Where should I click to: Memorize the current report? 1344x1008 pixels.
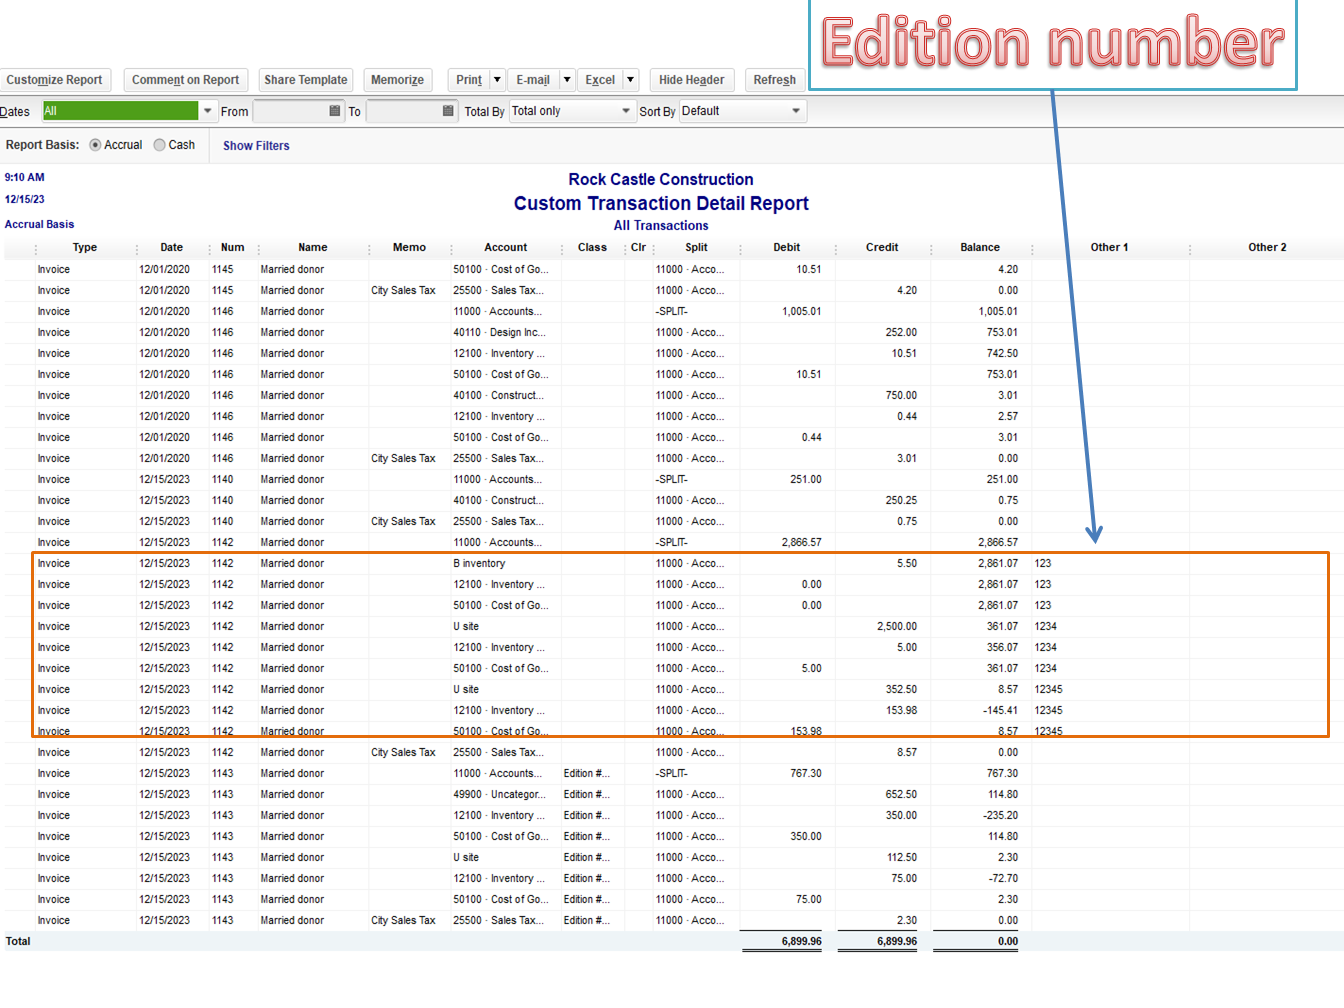[397, 80]
